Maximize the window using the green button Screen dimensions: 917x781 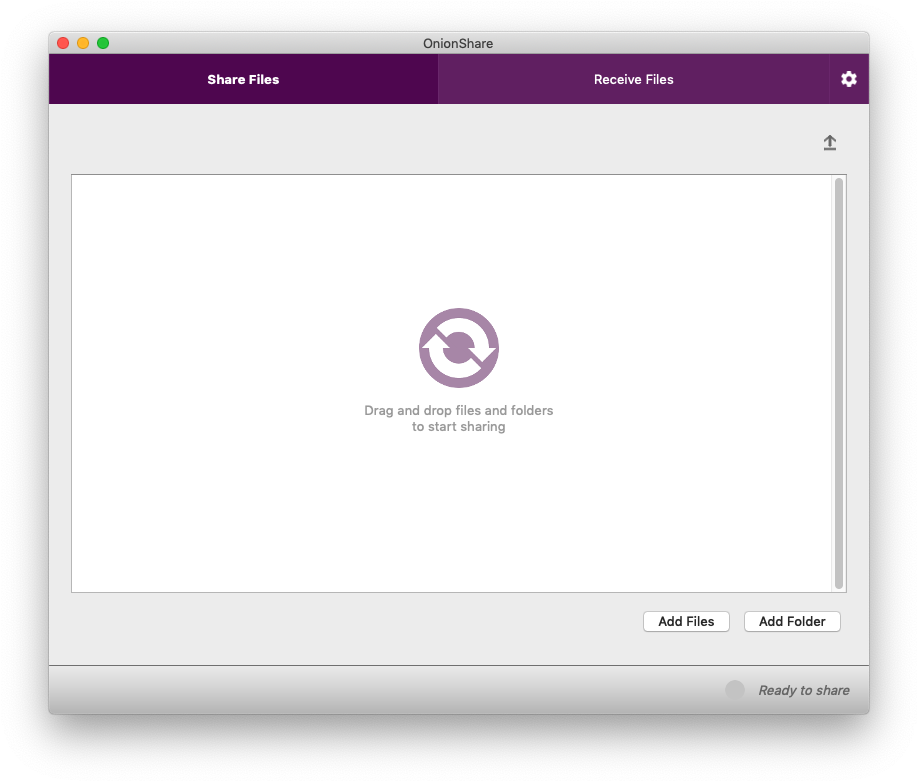pyautogui.click(x=103, y=43)
